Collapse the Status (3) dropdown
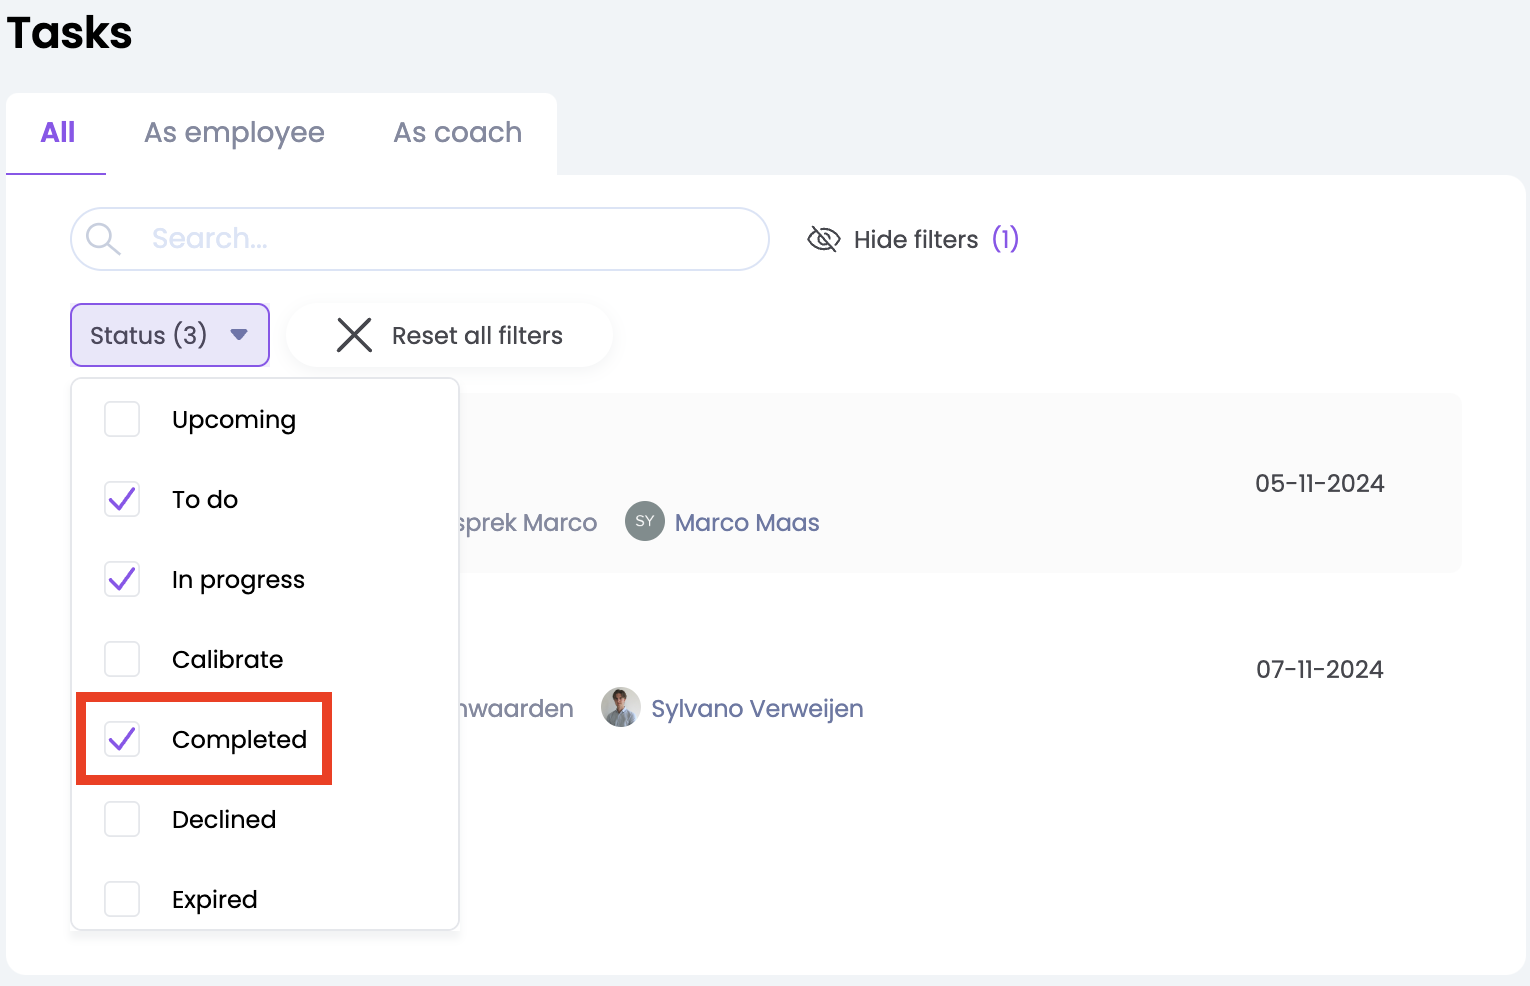This screenshot has width=1530, height=986. point(148,335)
